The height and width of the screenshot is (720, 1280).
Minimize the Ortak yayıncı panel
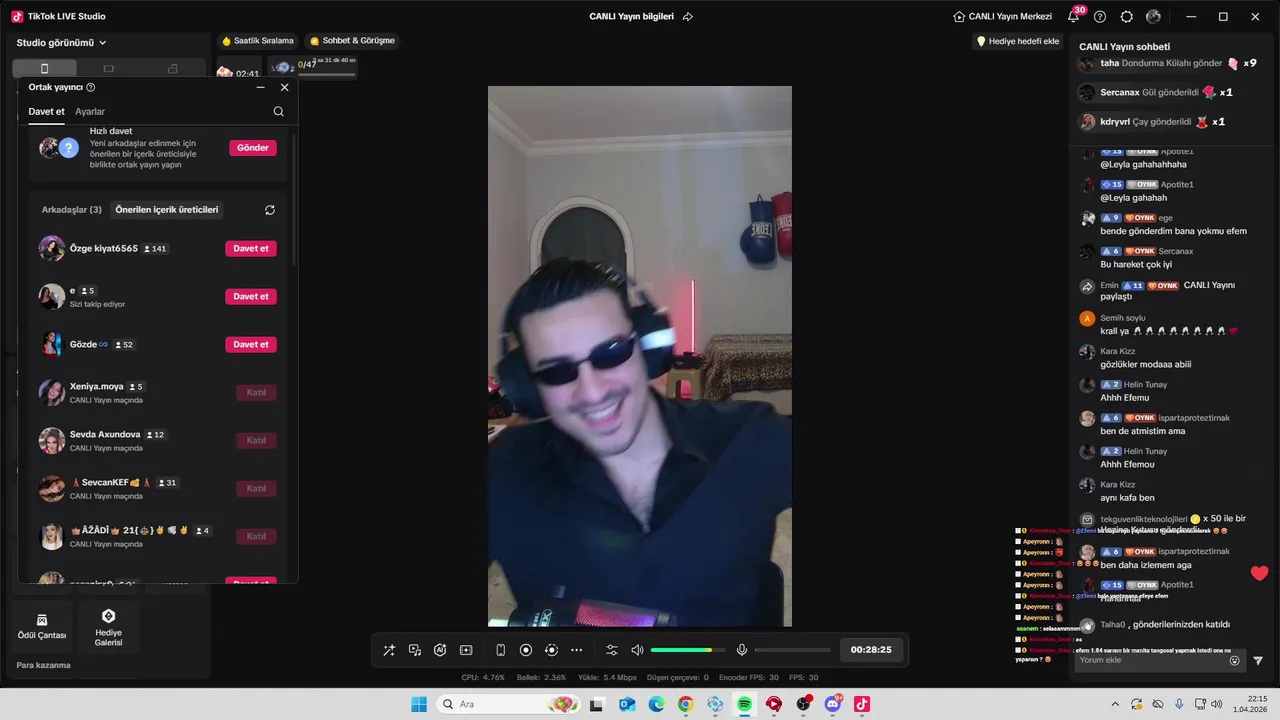tap(260, 87)
